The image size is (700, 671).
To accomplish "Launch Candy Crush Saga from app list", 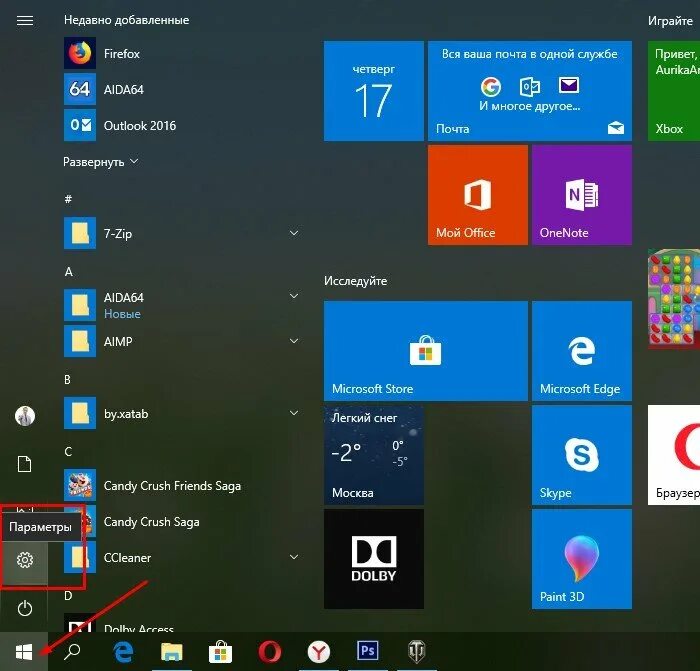I will click(x=181, y=521).
